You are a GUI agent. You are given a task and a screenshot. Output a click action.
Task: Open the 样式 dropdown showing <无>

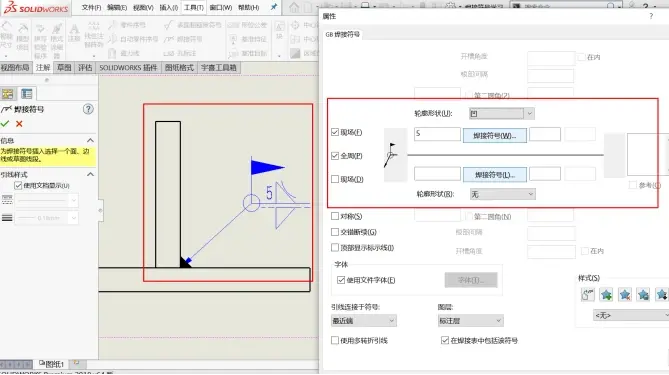[631, 315]
